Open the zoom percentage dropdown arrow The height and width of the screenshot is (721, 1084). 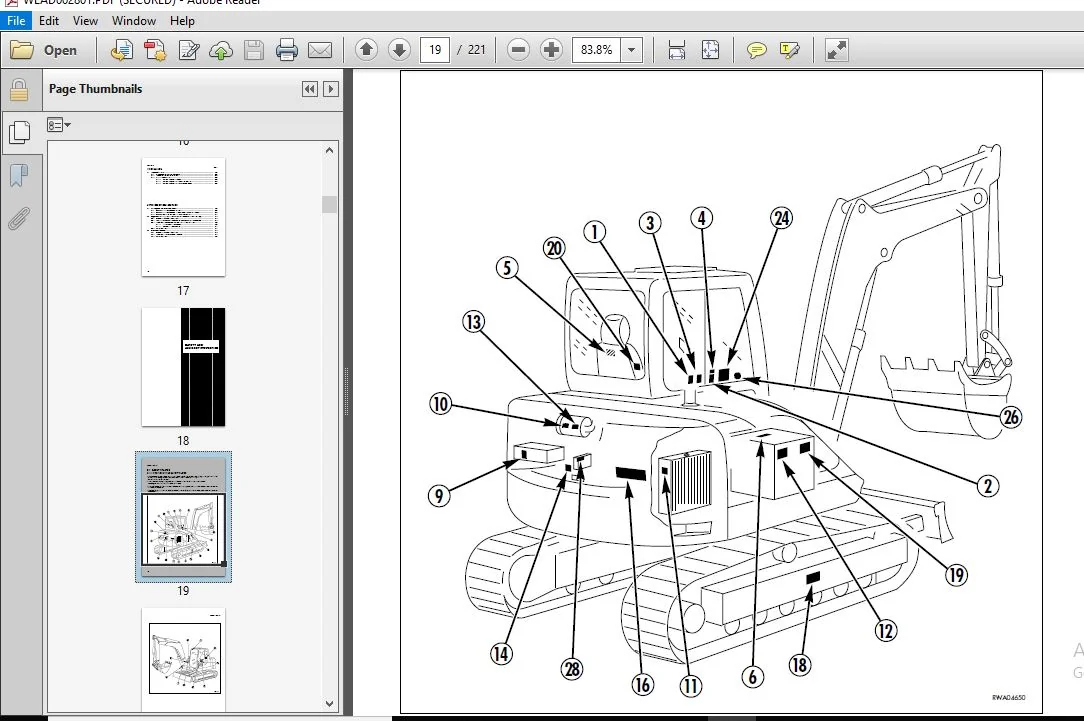(x=631, y=50)
